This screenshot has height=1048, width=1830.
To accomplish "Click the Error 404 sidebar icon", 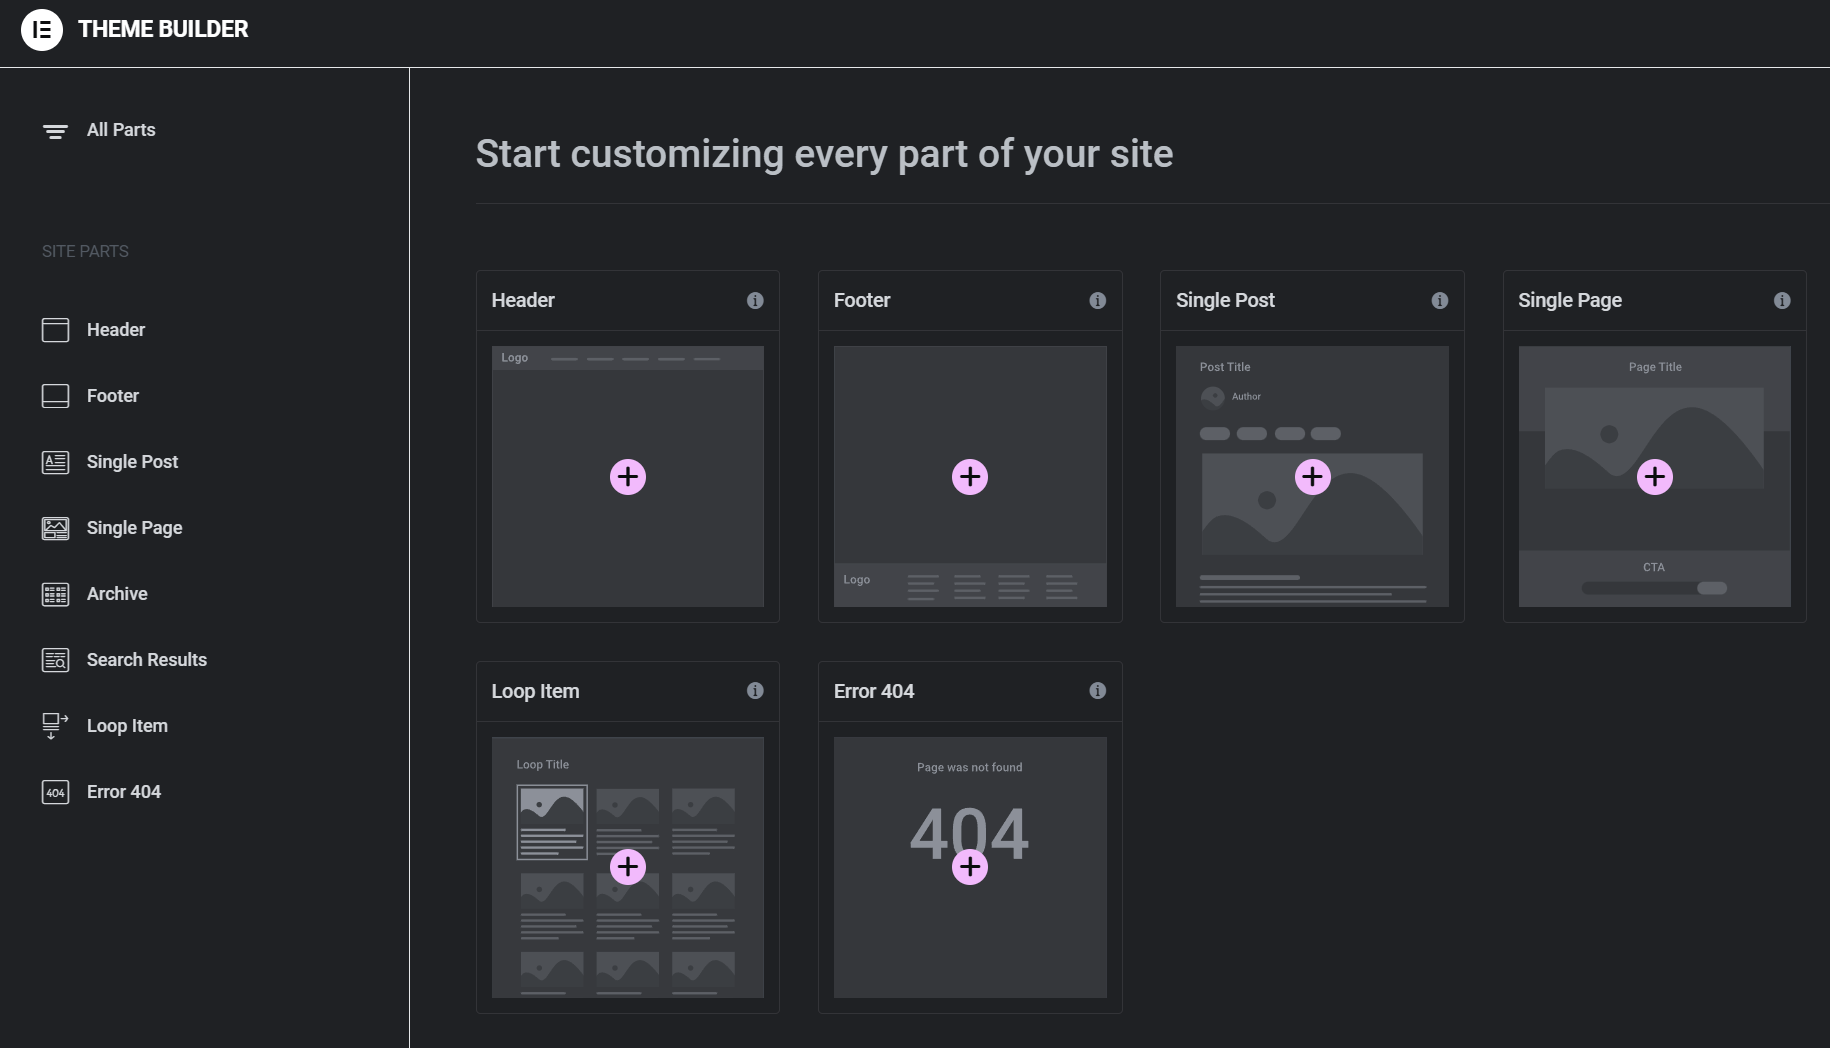I will (55, 791).
